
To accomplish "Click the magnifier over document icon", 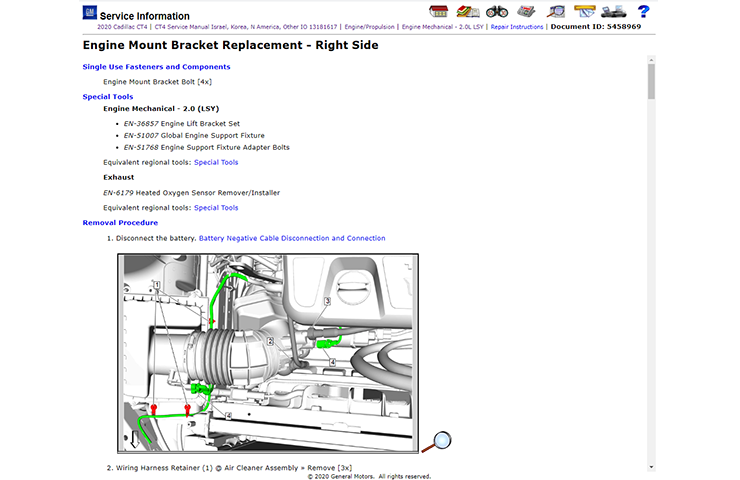I will [x=555, y=11].
